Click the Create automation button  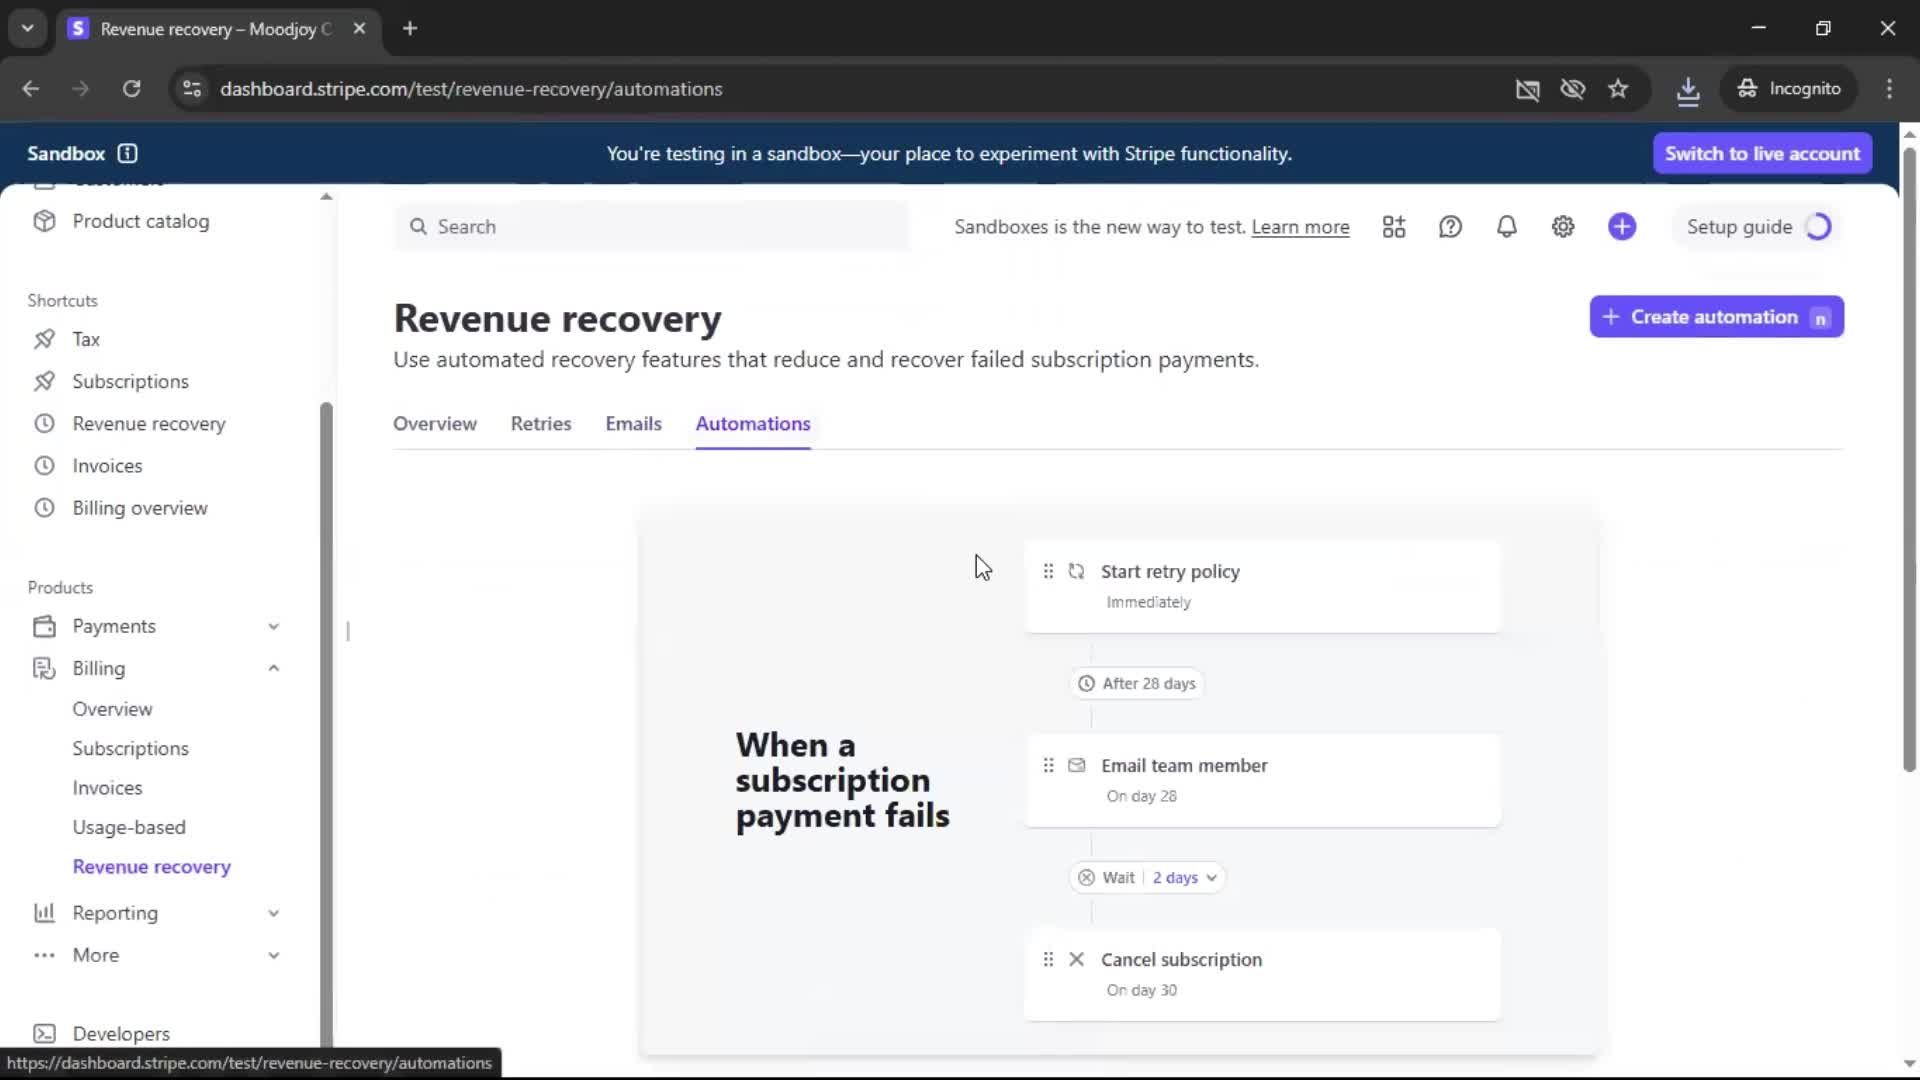1716,317
